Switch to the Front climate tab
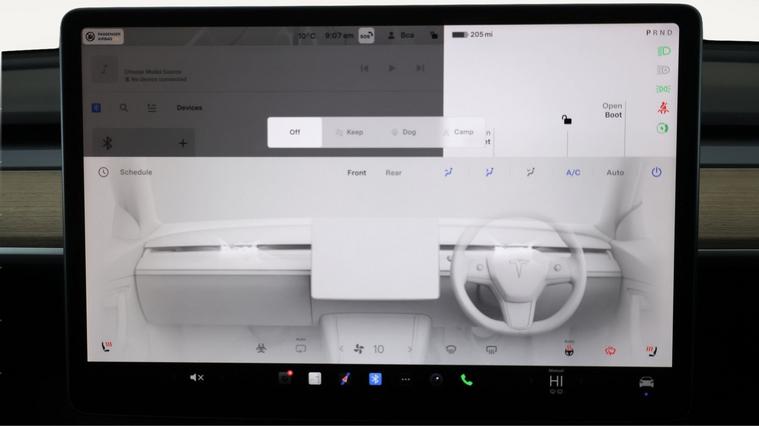 356,172
